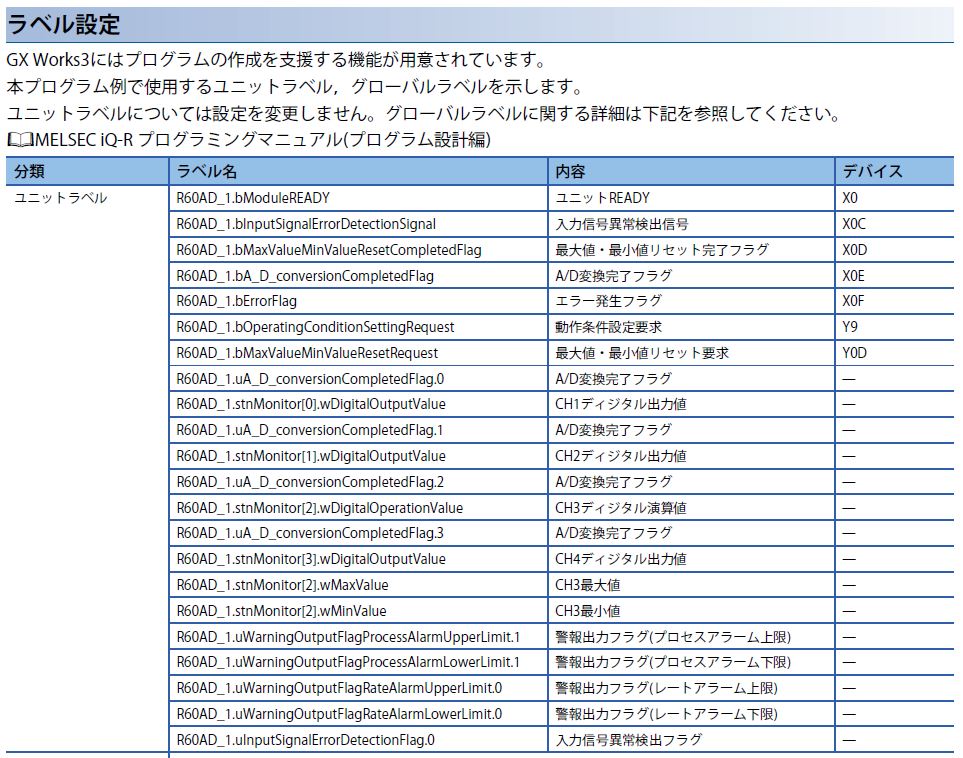This screenshot has width=963, height=758.
Task: Select the 分類 column header
Action: 30,171
